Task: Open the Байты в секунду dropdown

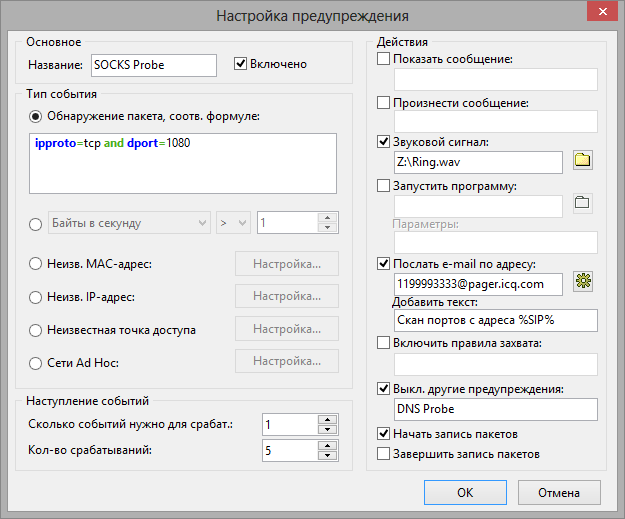Action: [130, 223]
